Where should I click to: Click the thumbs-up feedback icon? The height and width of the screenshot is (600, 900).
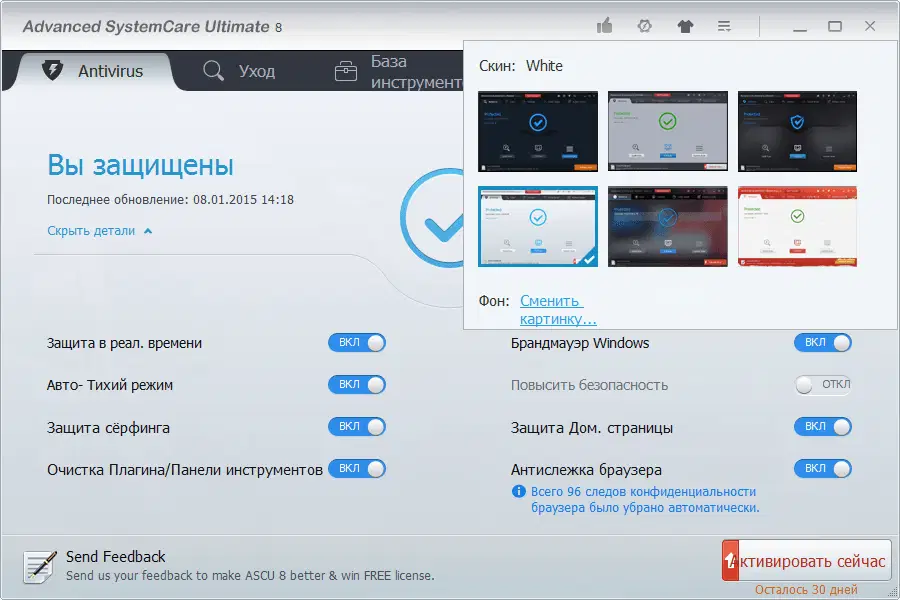(x=605, y=27)
